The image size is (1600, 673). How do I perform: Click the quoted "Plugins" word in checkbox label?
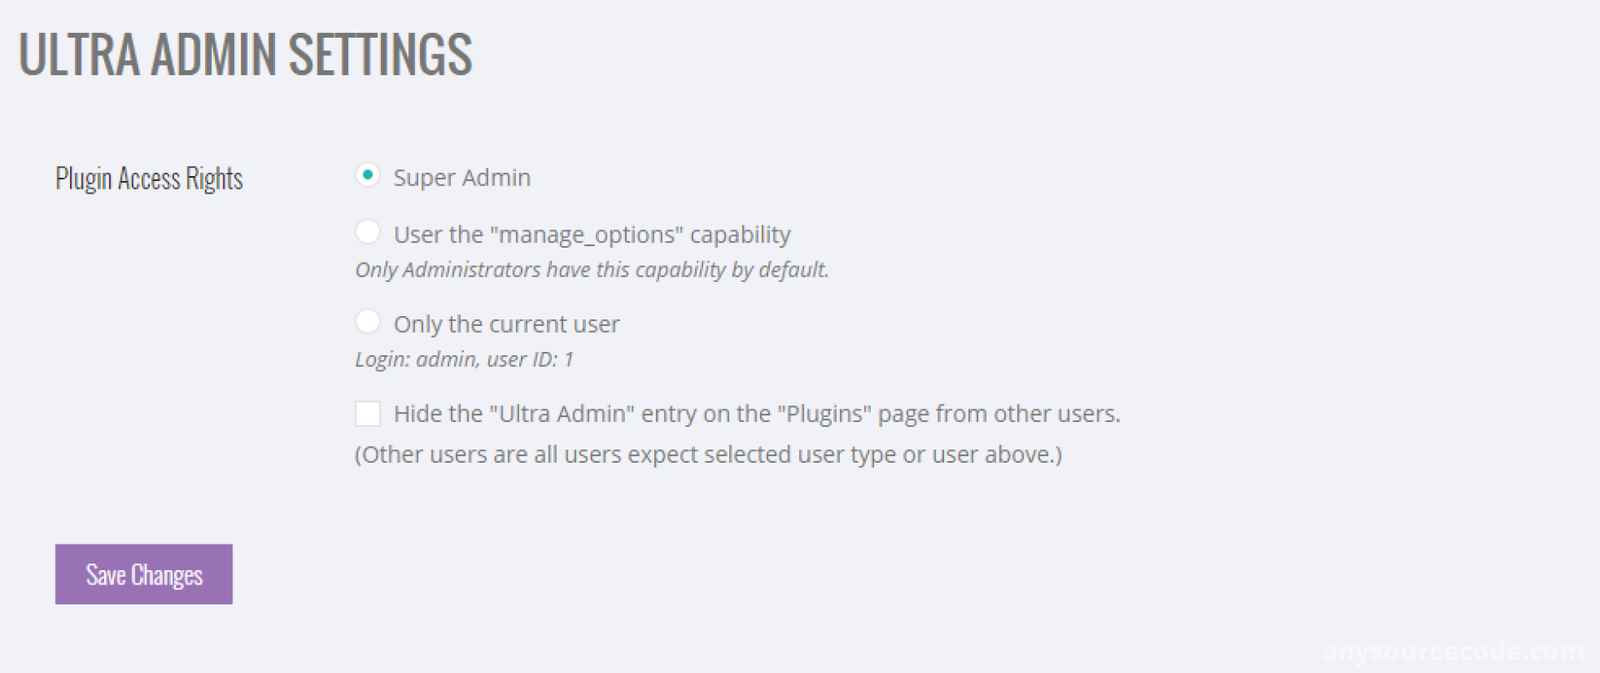[x=825, y=414]
